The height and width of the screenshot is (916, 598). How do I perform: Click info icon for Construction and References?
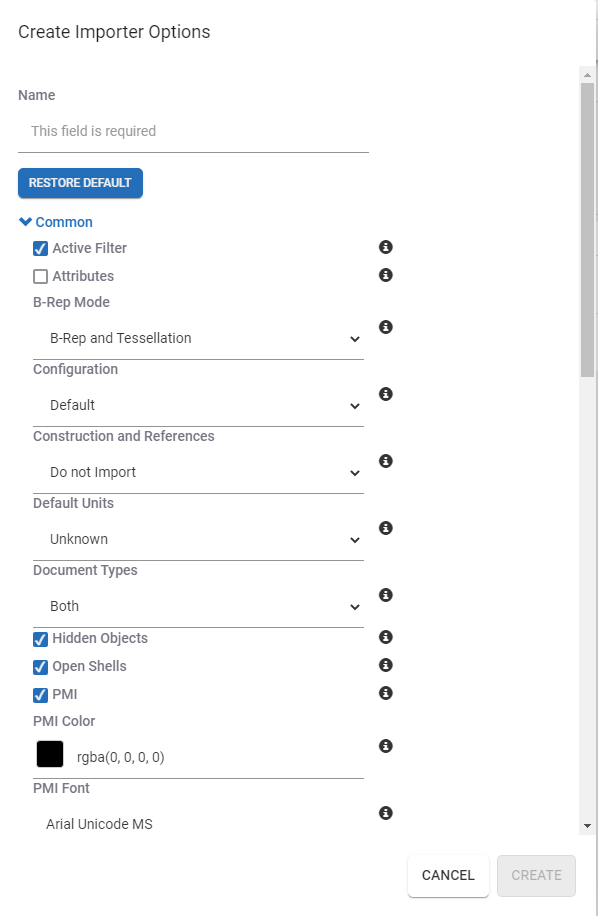pos(385,462)
